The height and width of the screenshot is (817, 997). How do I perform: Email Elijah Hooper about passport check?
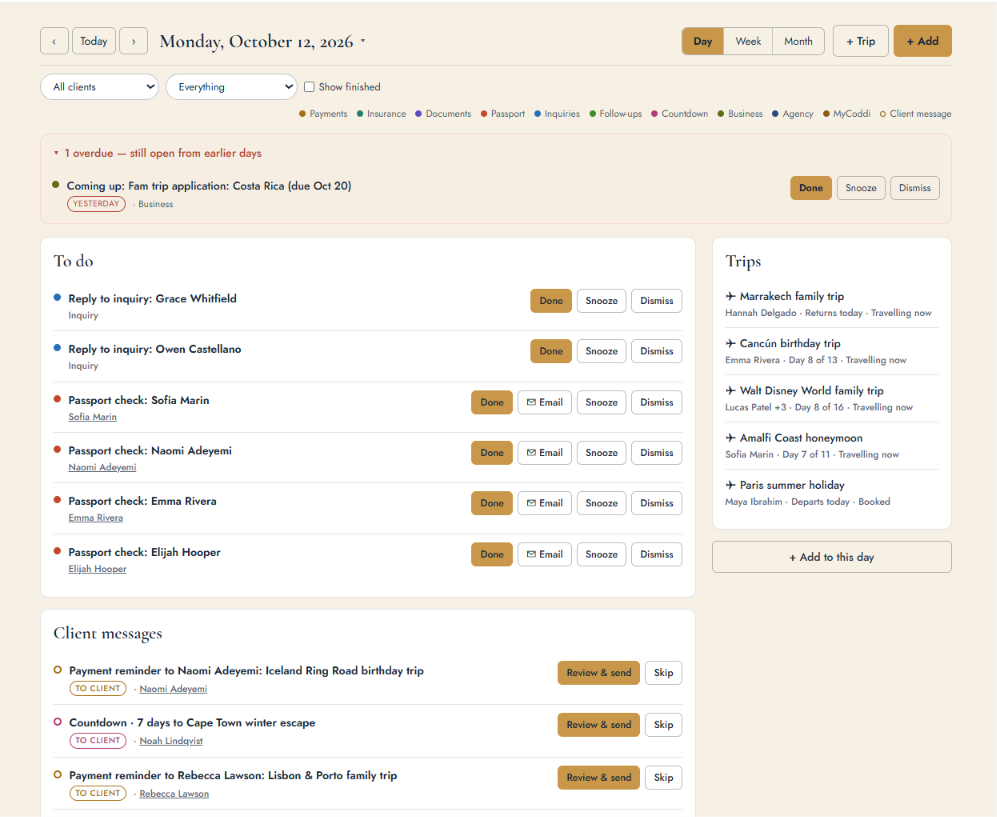[545, 554]
